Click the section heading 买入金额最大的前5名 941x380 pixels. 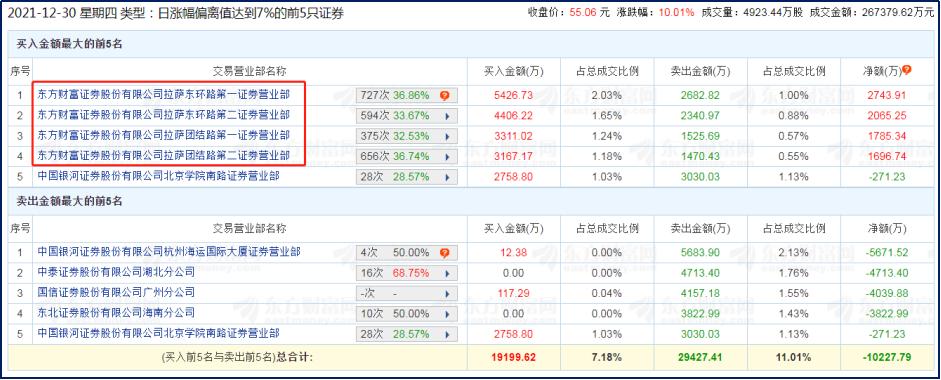[69, 44]
